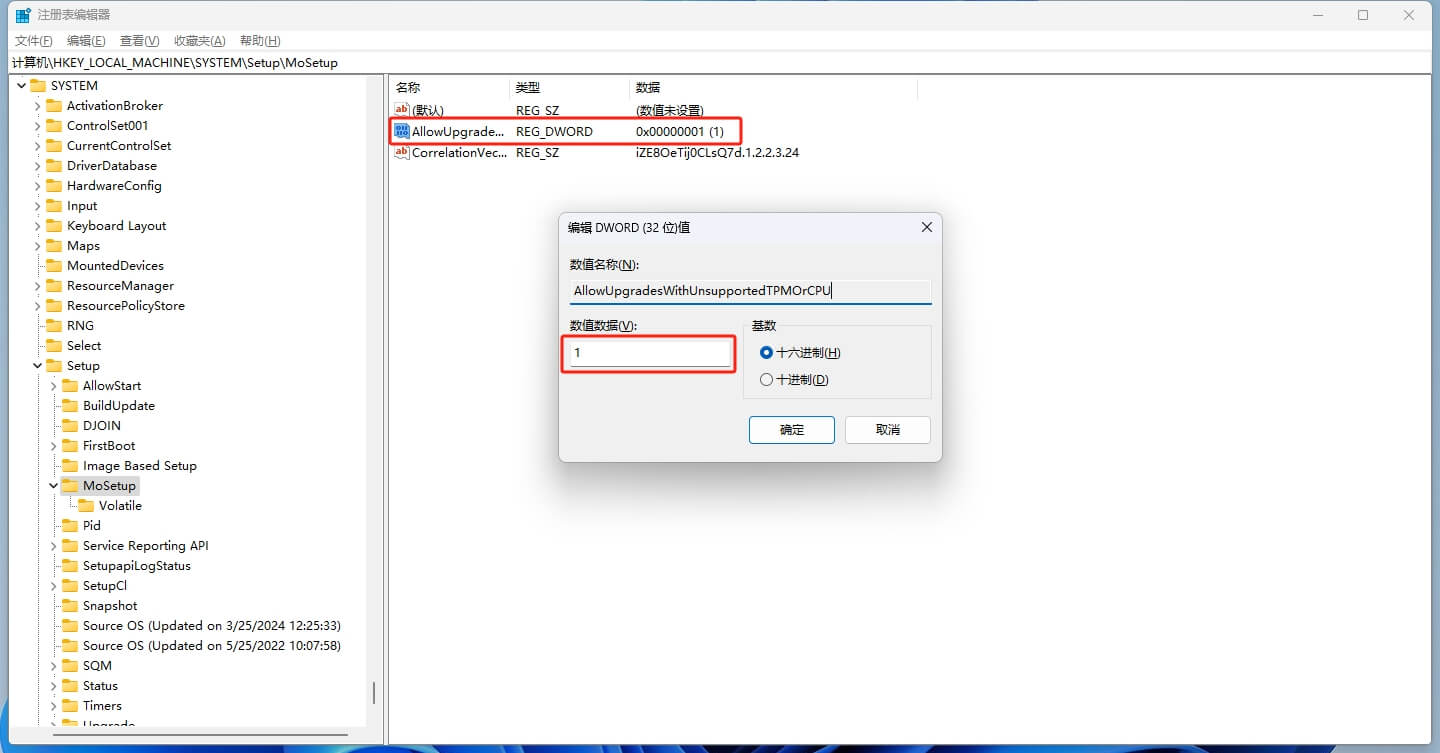This screenshot has height=753, width=1440.
Task: Select the AllowUpgrades DWORD value icon
Action: pos(402,131)
